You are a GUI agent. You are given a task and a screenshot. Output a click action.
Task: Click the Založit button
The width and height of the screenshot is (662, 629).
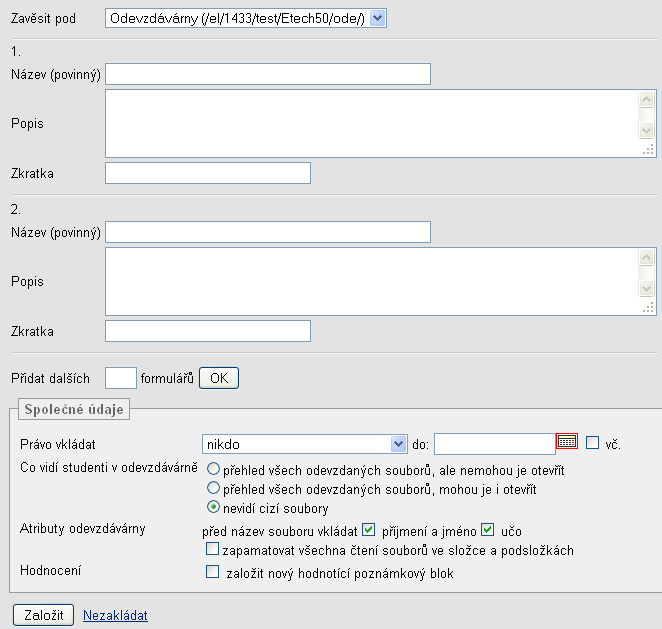pyautogui.click(x=43, y=615)
